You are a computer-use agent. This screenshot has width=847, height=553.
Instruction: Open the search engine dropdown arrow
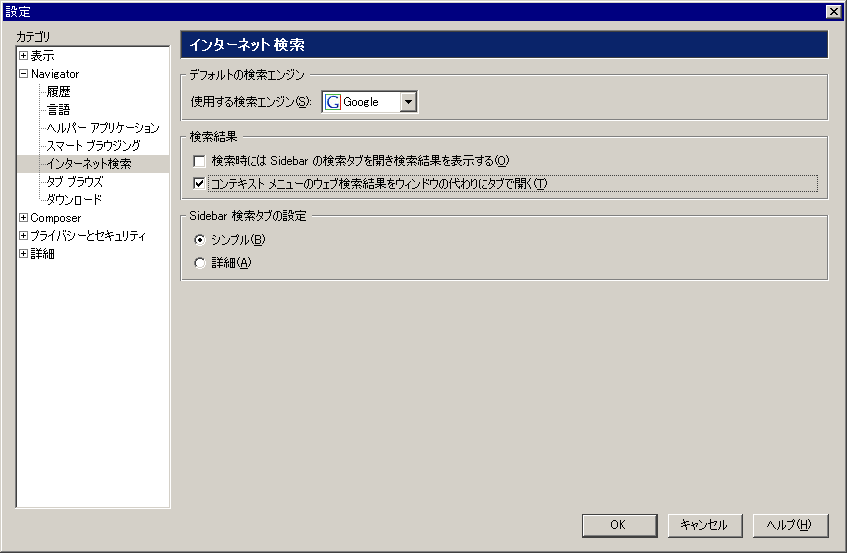[408, 102]
